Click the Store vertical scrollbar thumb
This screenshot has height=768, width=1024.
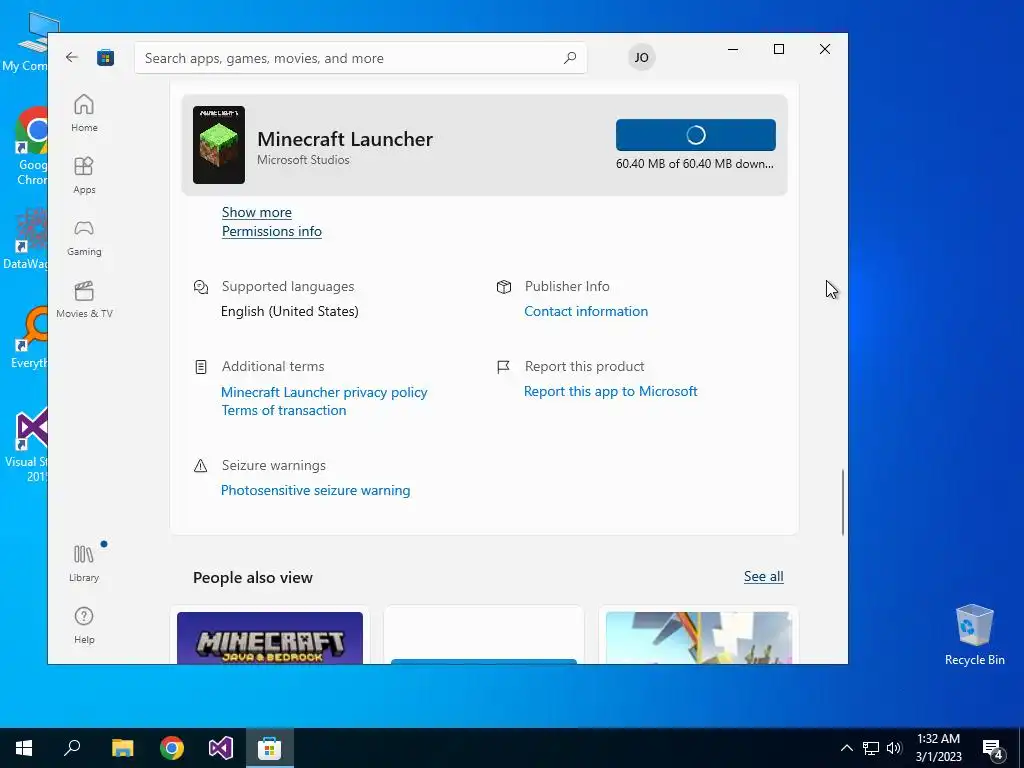(x=842, y=502)
